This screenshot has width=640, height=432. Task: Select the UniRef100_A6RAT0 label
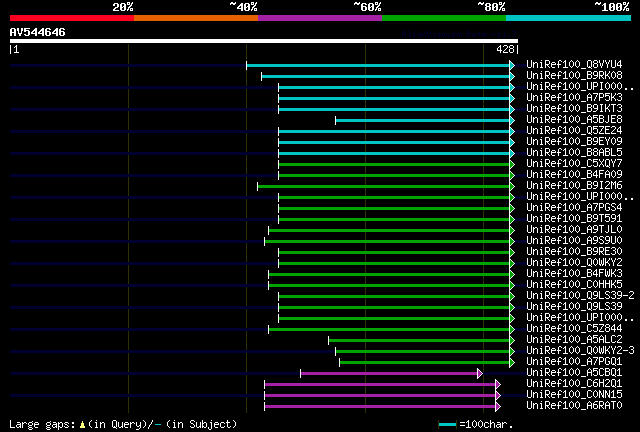tap(574, 405)
